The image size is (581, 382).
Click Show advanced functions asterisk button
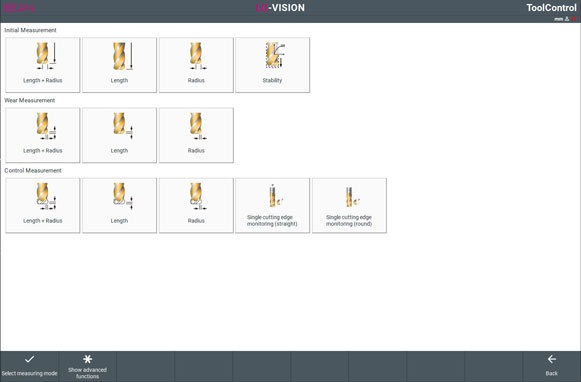[87, 366]
